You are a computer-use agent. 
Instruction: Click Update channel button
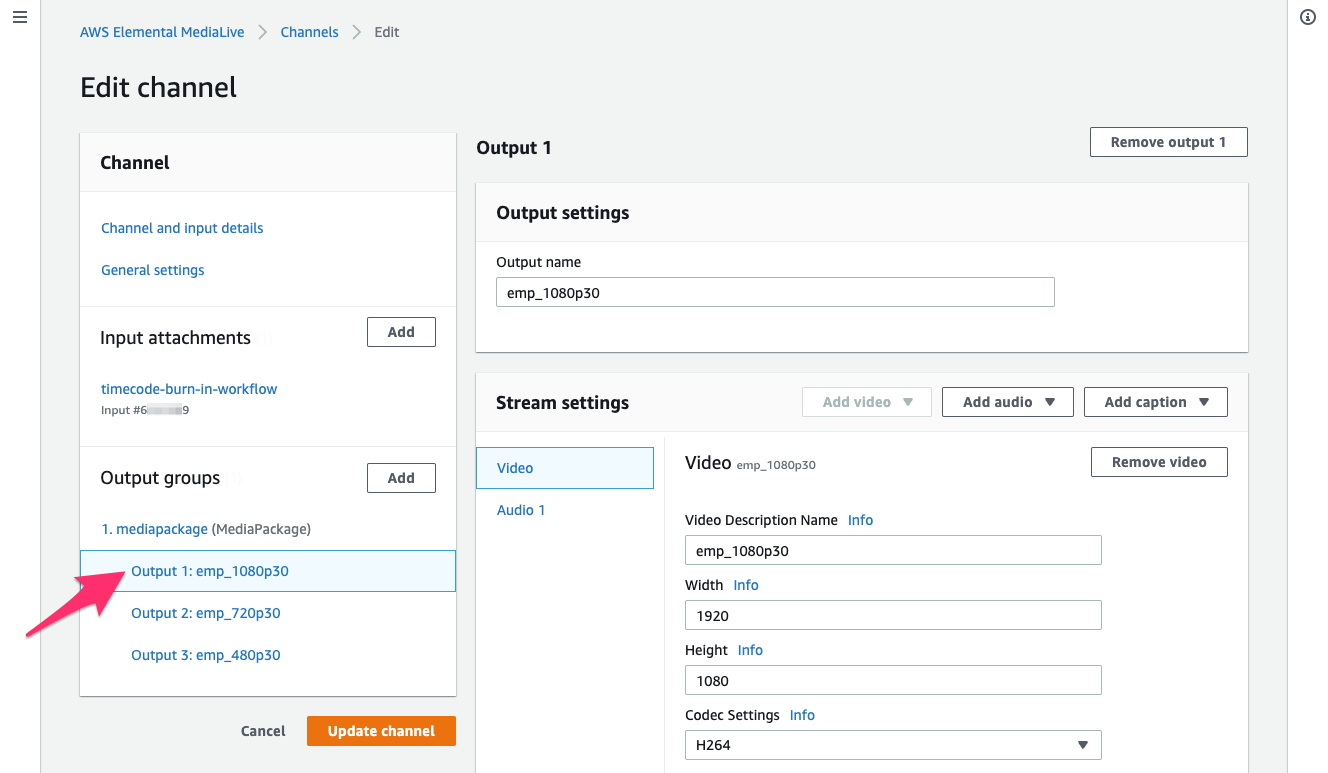pos(381,731)
